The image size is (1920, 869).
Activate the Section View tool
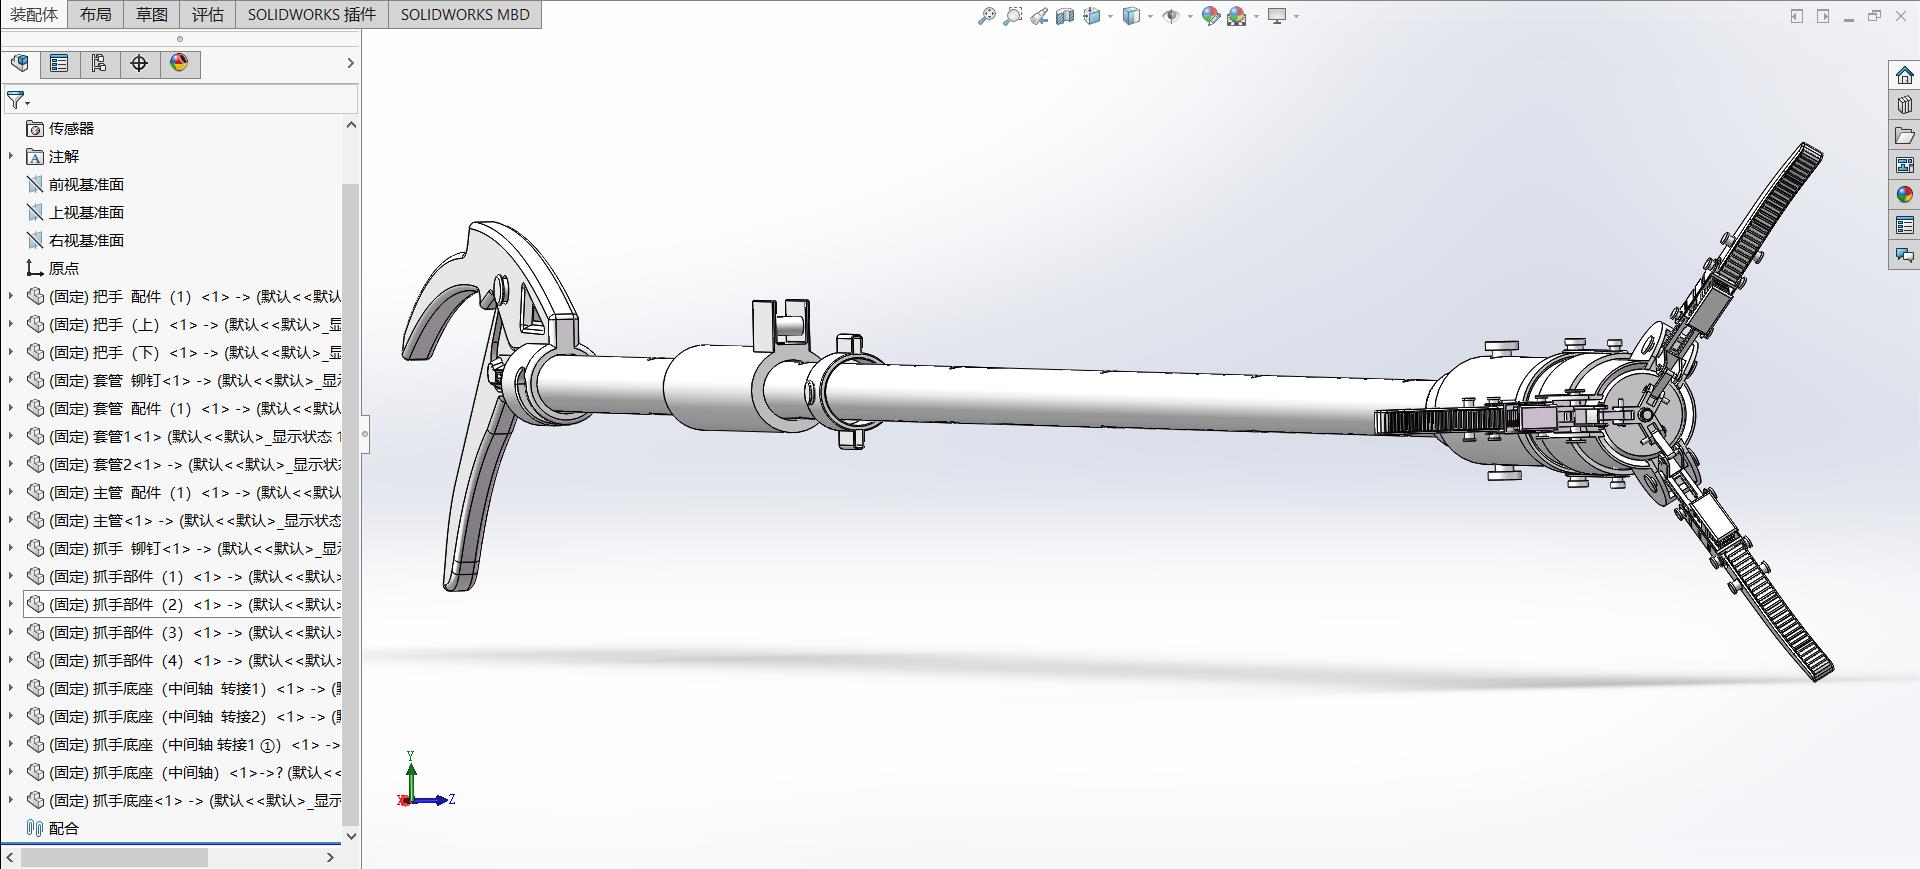click(1065, 16)
